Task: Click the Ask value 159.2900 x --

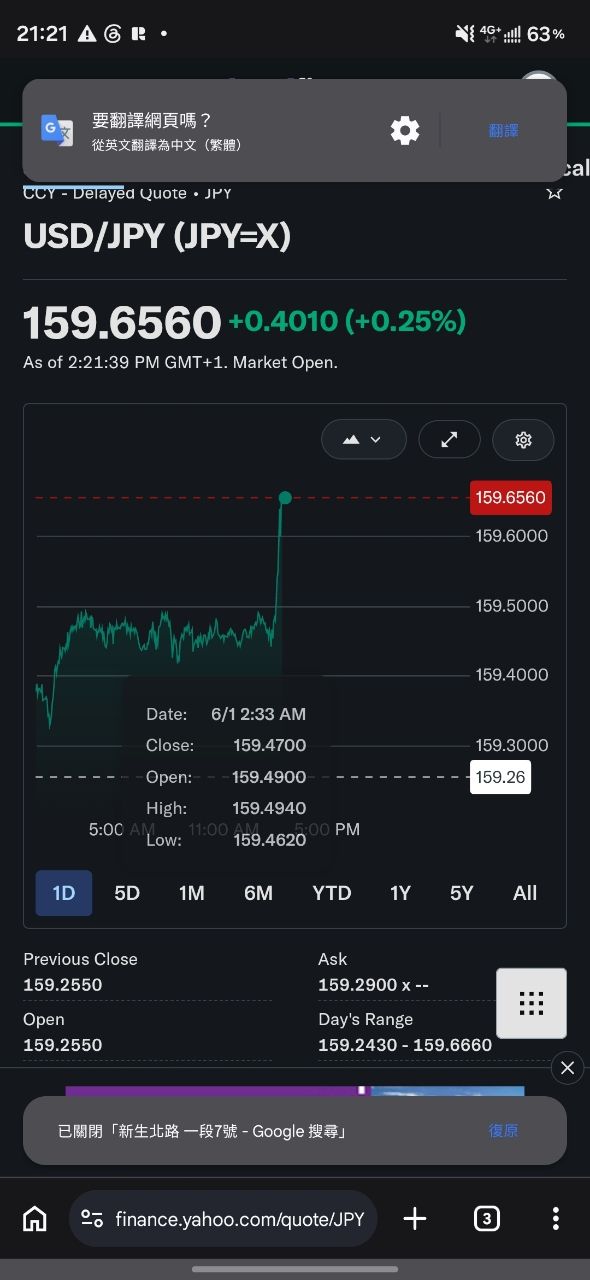Action: pos(374,985)
